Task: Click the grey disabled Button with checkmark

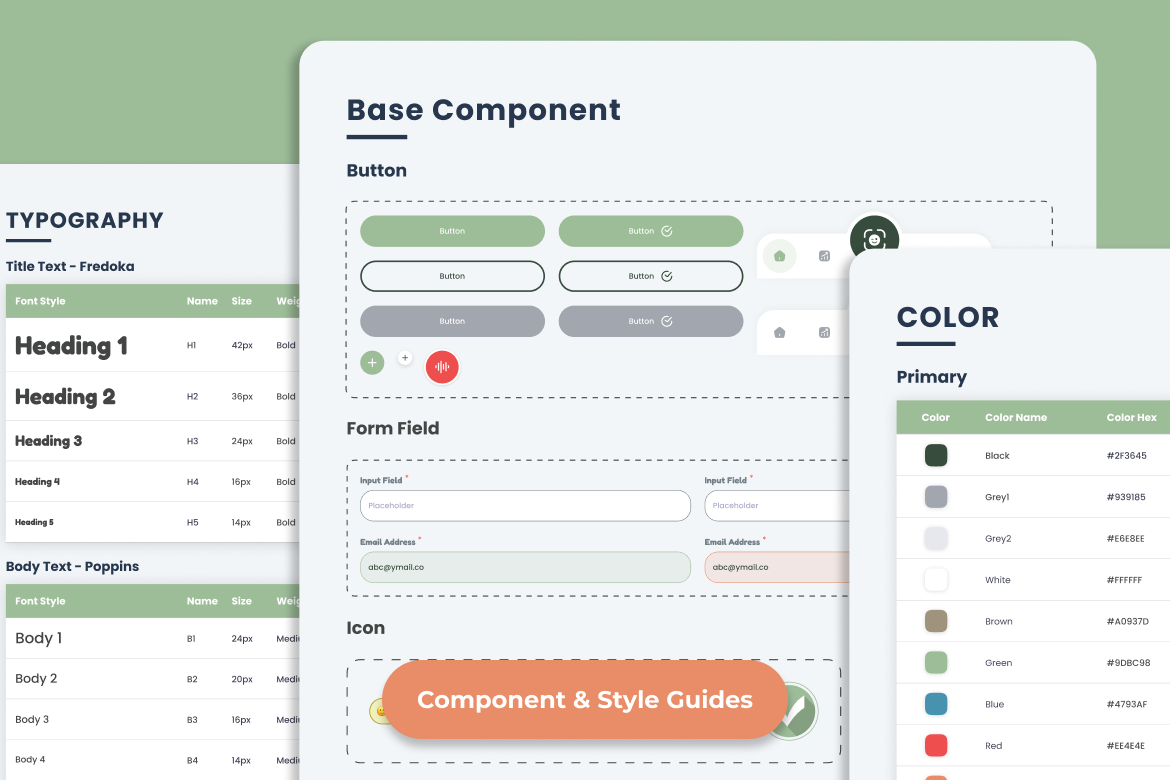Action: (x=650, y=321)
